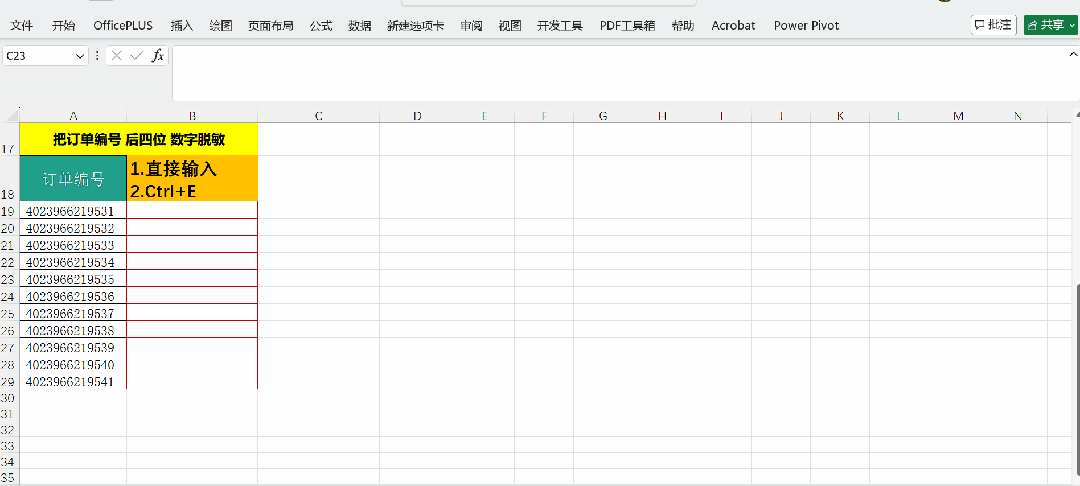This screenshot has height=486, width=1080.
Task: Open the 帮助 tab
Action: pos(683,25)
